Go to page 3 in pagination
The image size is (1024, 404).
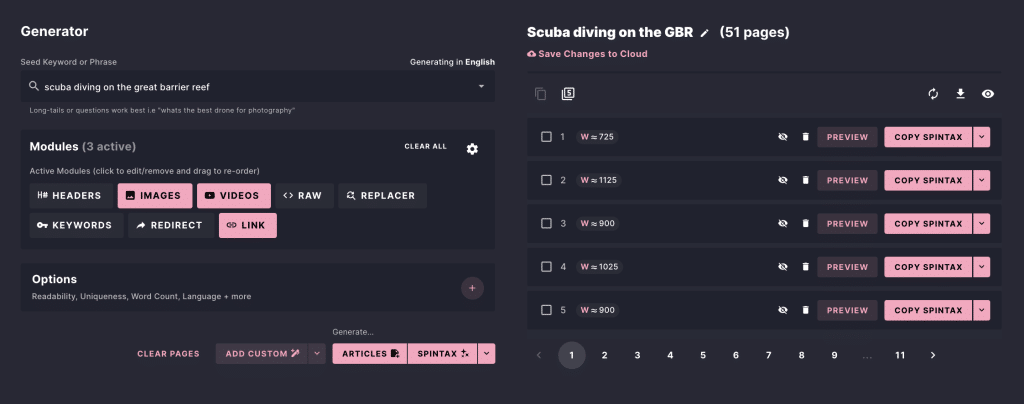pyautogui.click(x=637, y=355)
